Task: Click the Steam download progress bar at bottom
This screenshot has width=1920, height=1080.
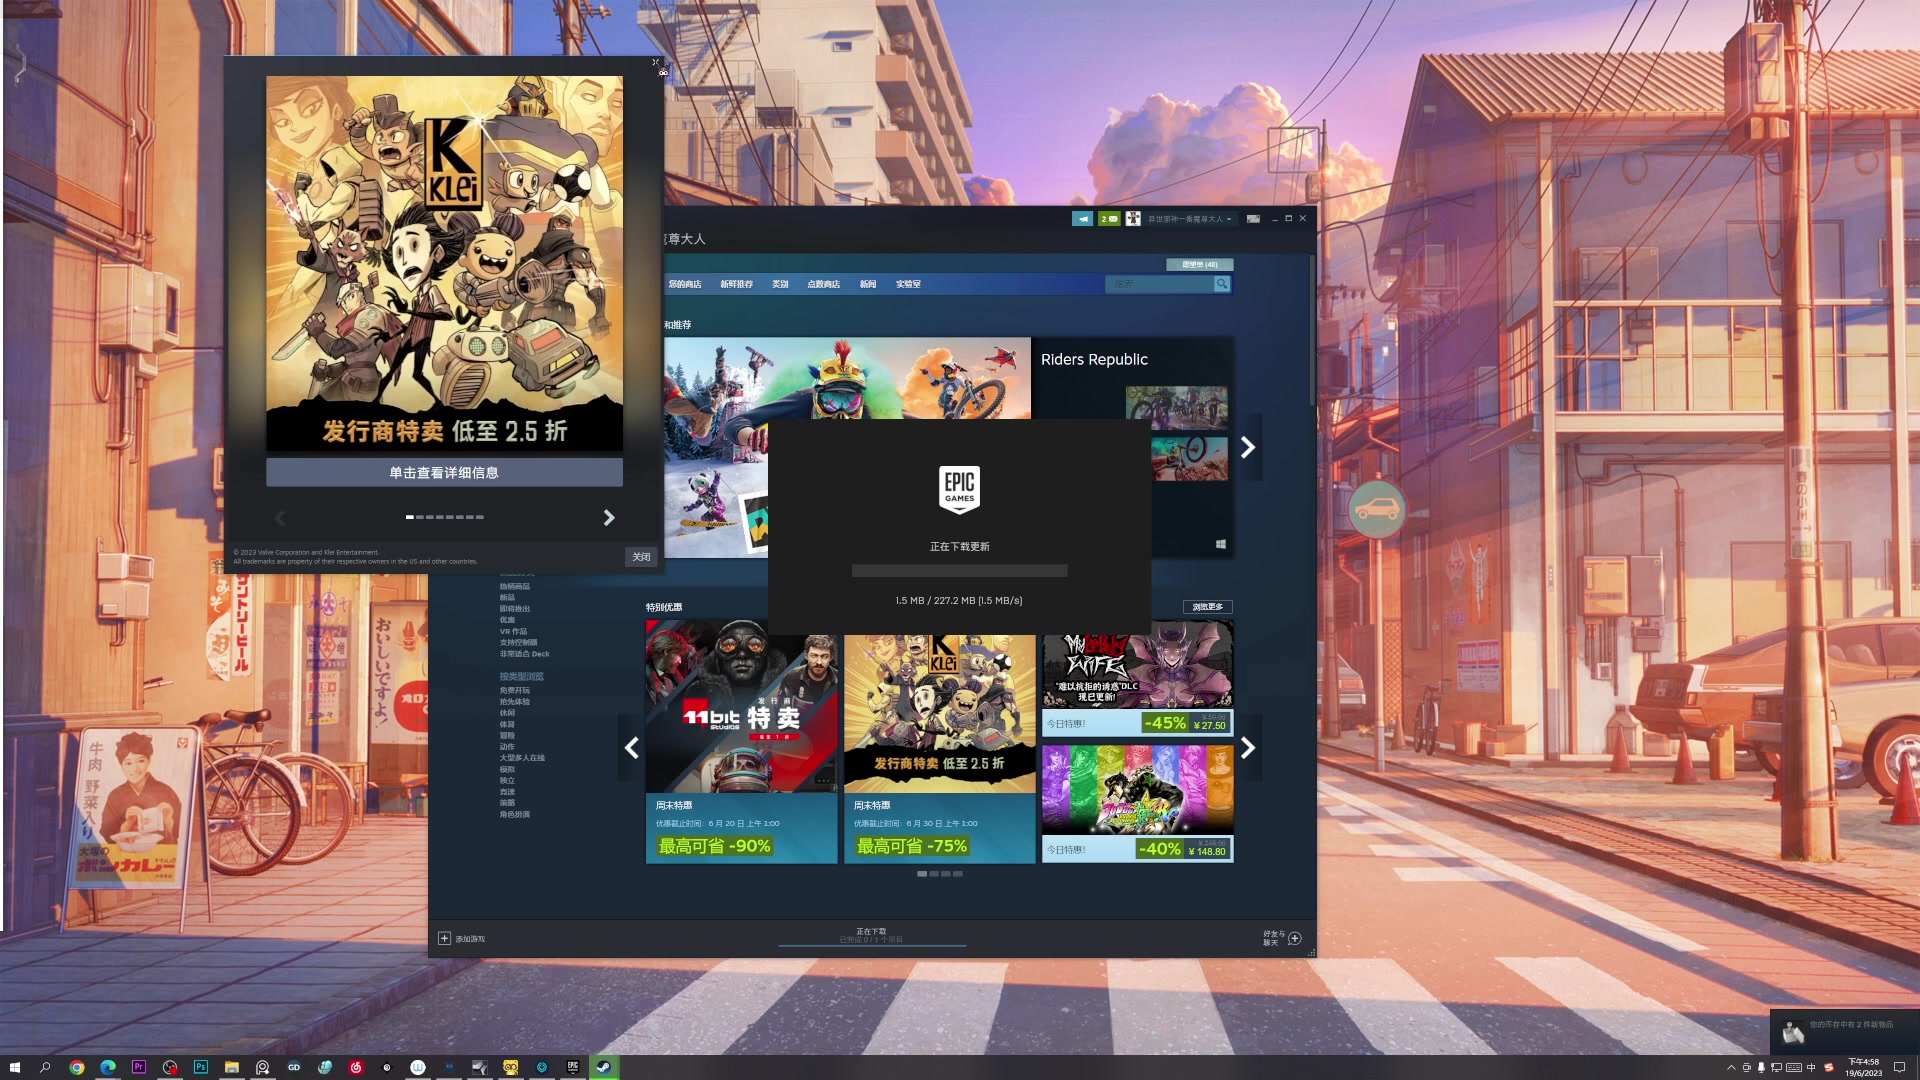Action: click(x=872, y=944)
